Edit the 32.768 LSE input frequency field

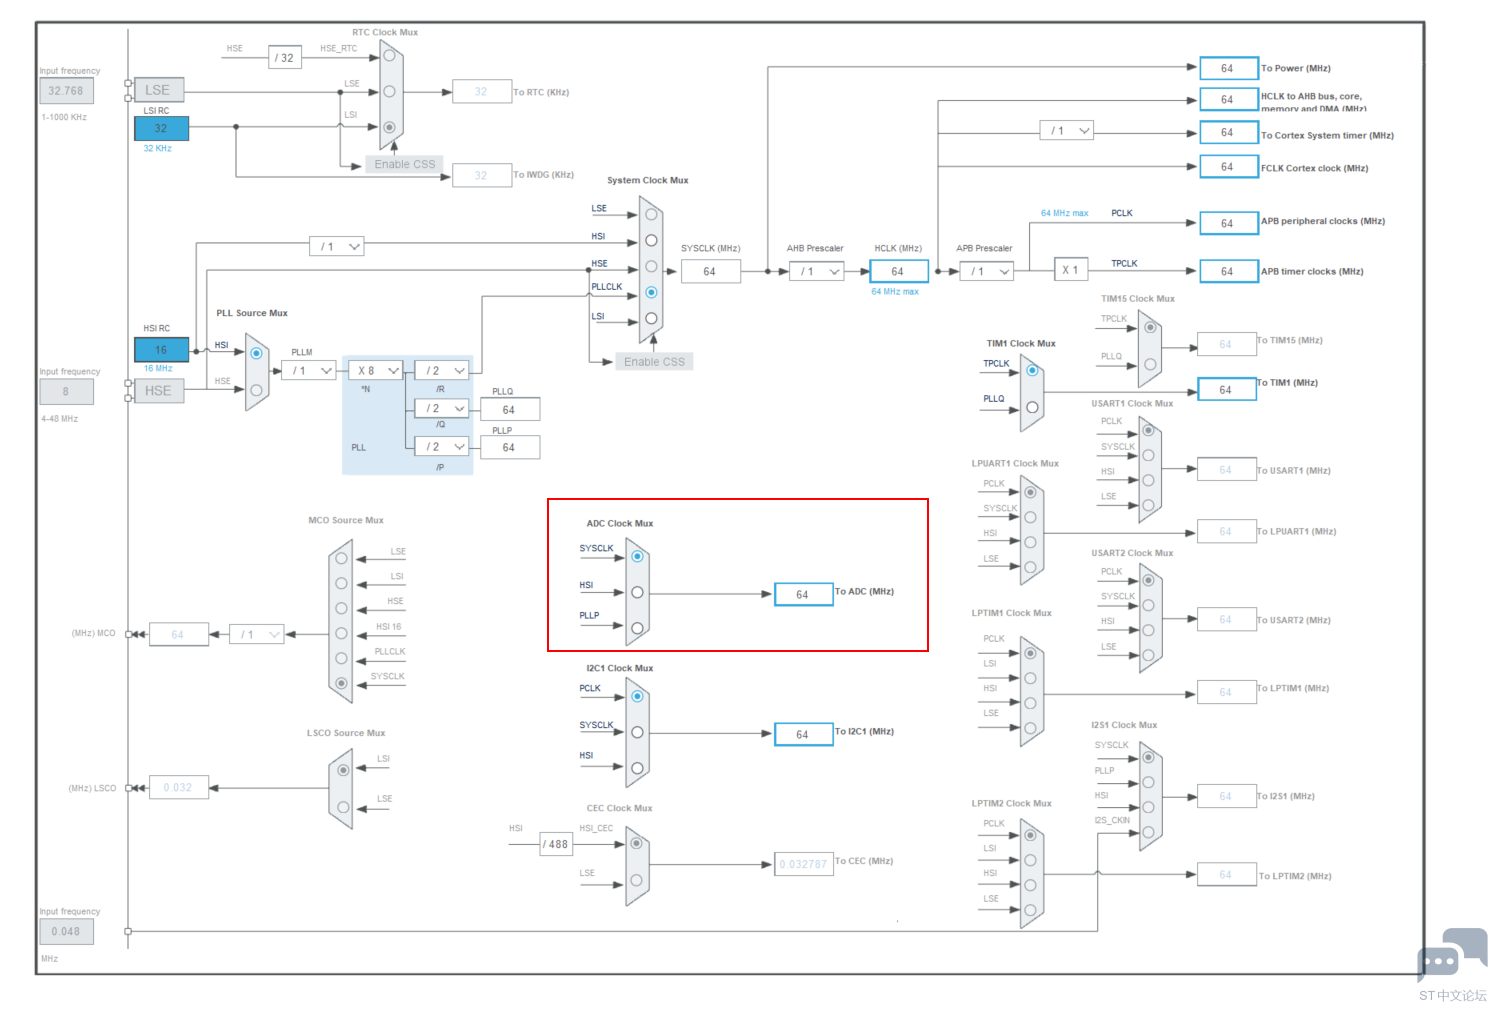(x=66, y=91)
